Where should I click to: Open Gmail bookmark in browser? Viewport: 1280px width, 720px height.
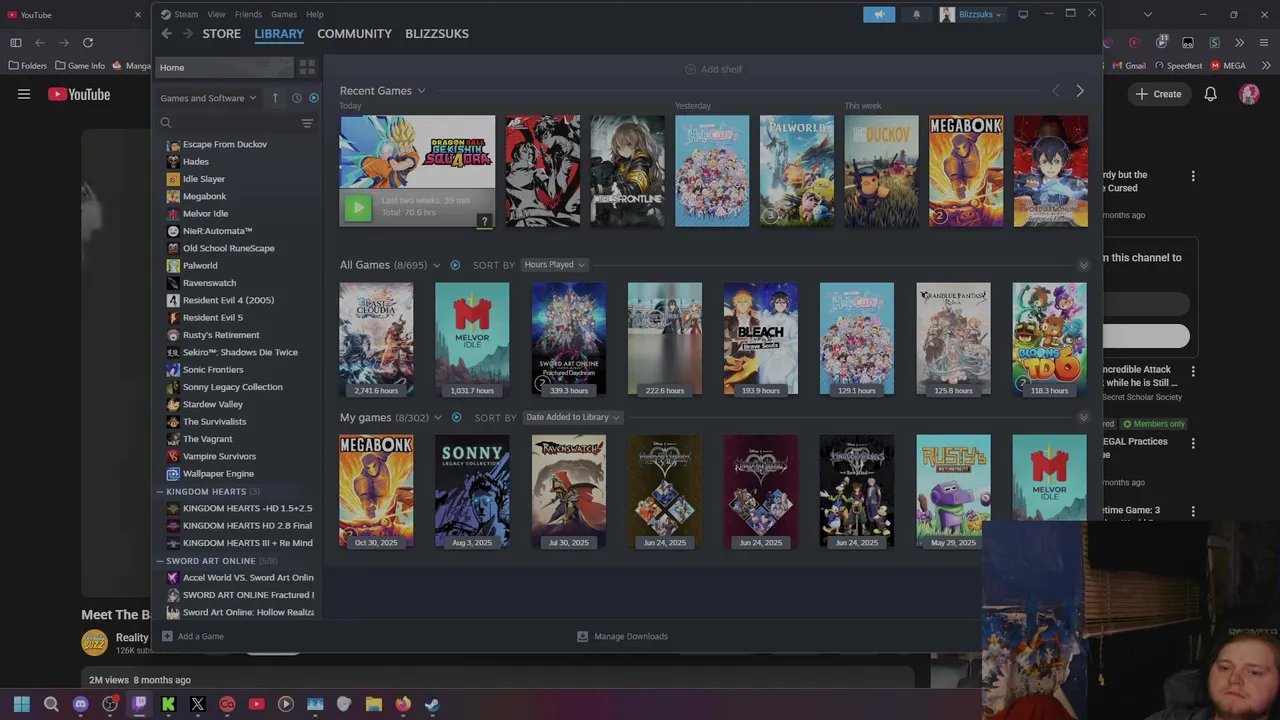pos(1128,66)
